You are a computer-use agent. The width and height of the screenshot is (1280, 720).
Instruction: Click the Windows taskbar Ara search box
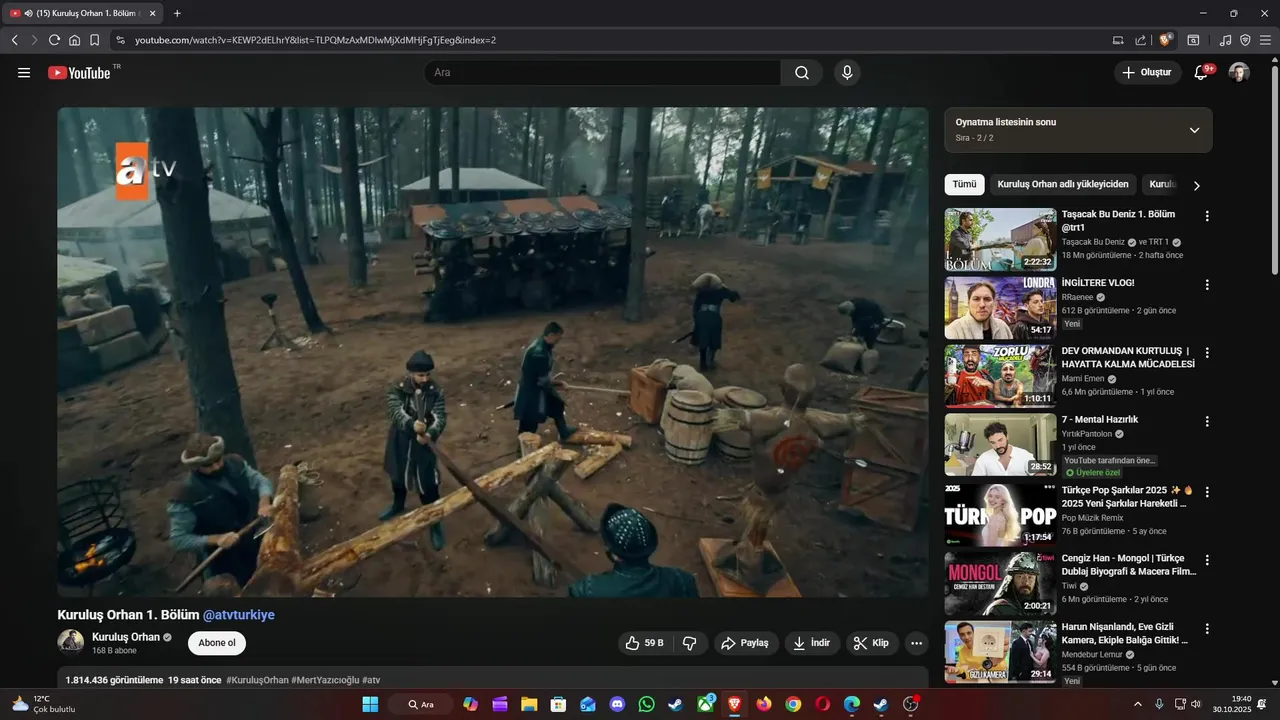[419, 704]
